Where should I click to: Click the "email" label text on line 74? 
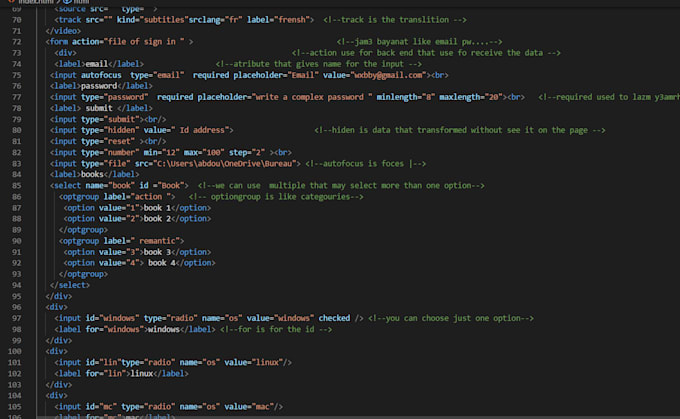click(x=97, y=64)
